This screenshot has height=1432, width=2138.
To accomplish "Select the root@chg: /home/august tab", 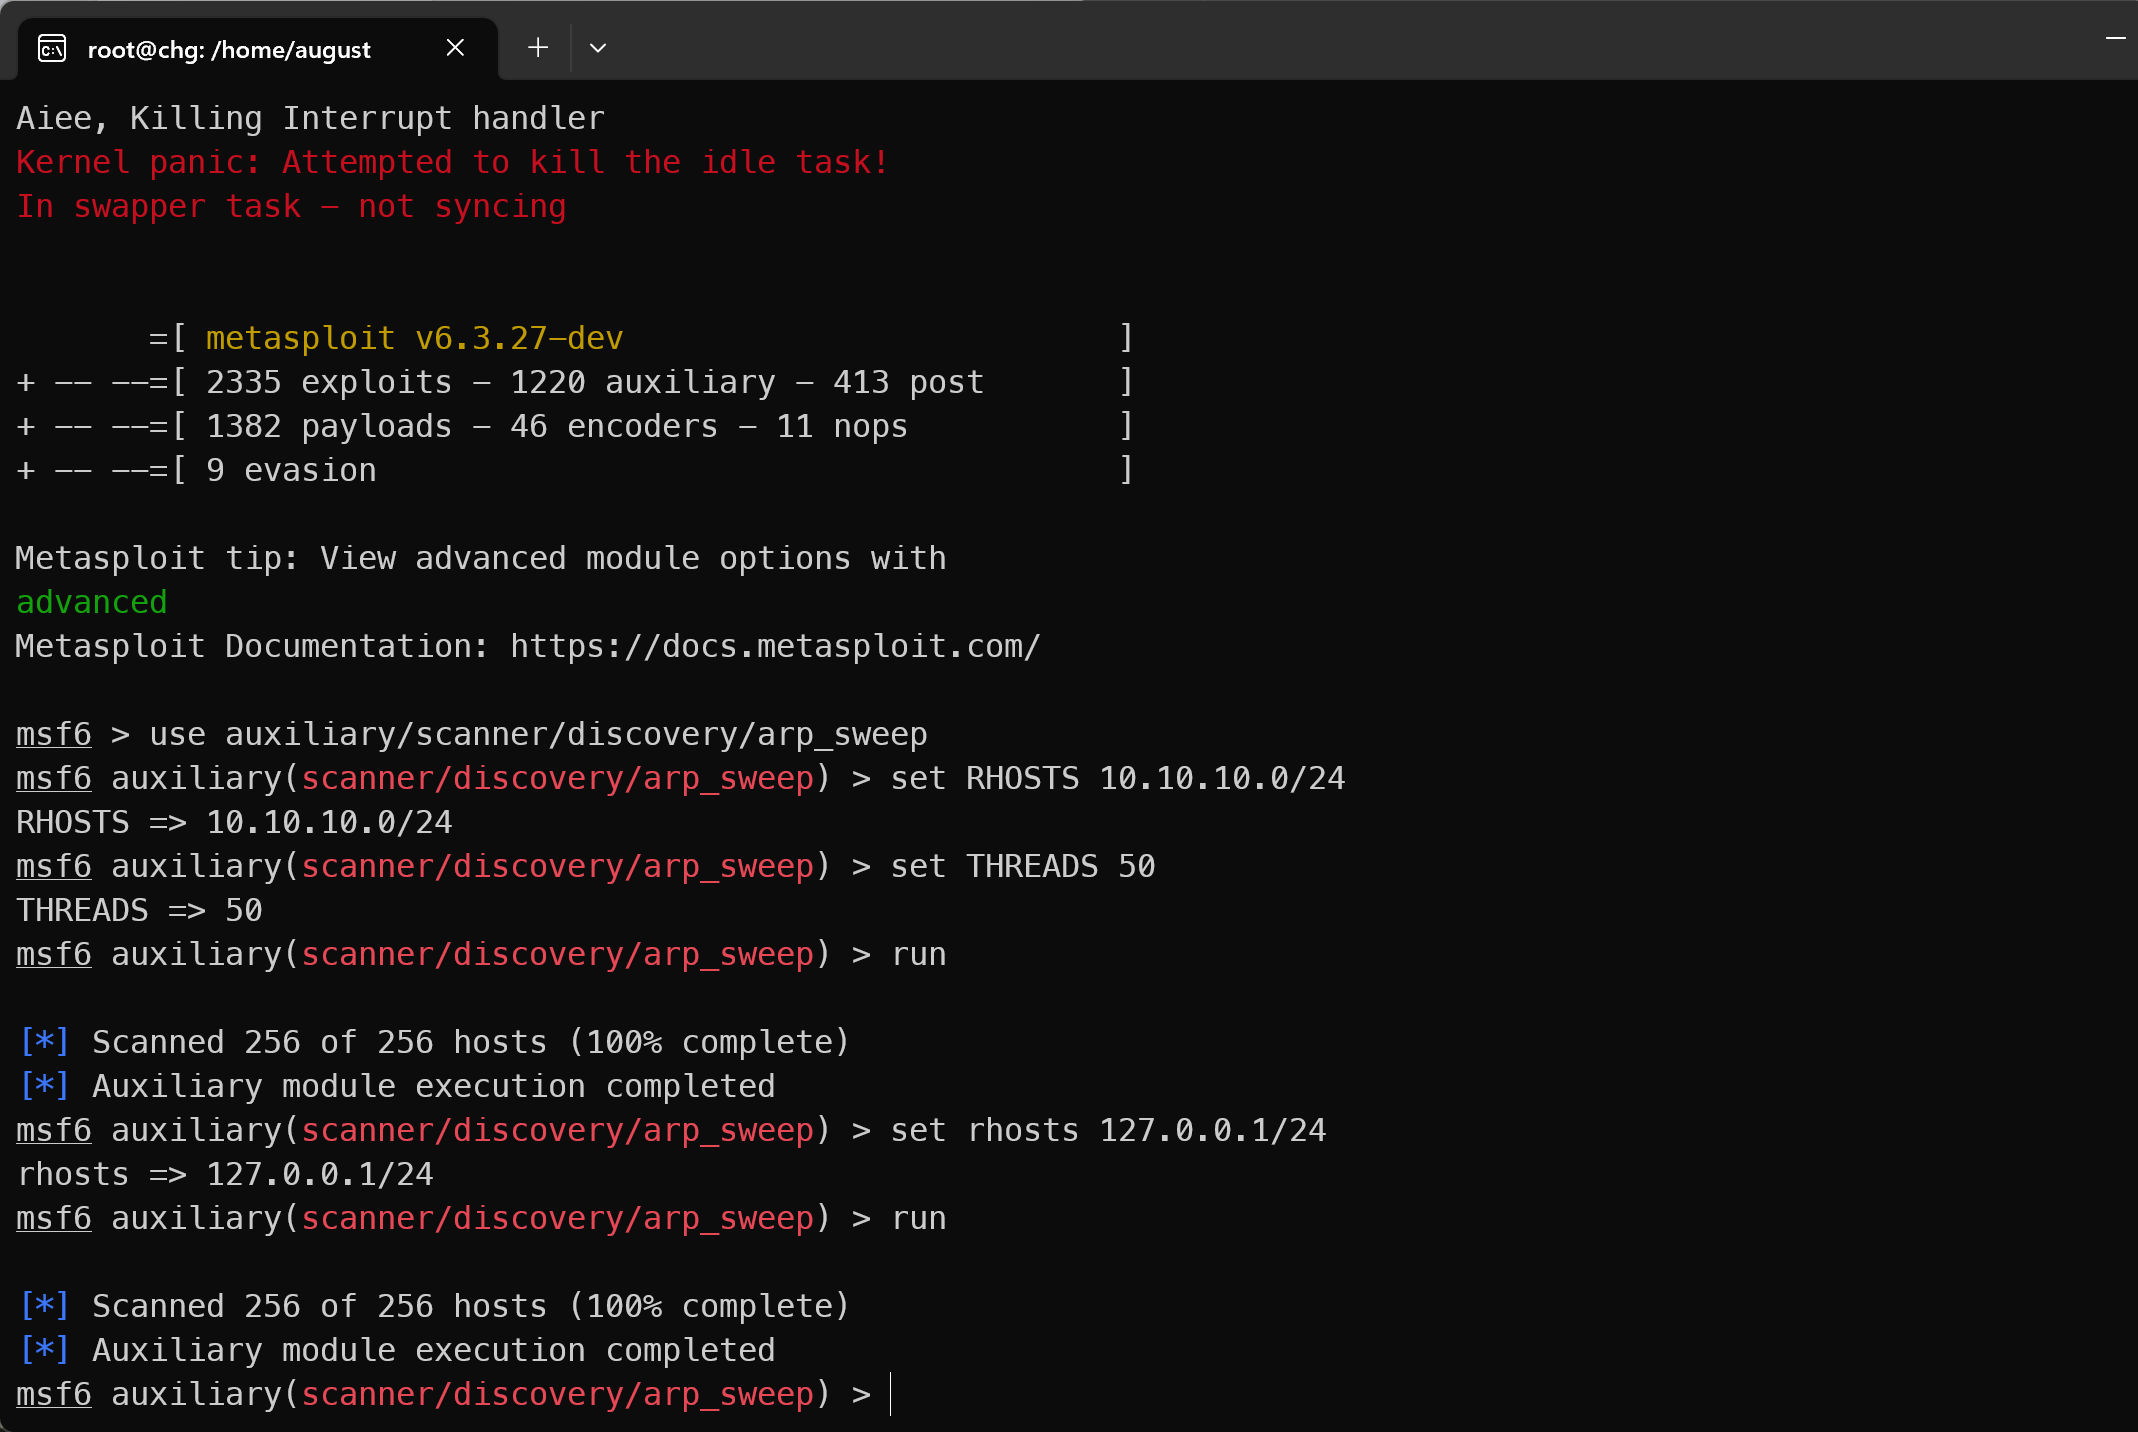I will coord(229,49).
